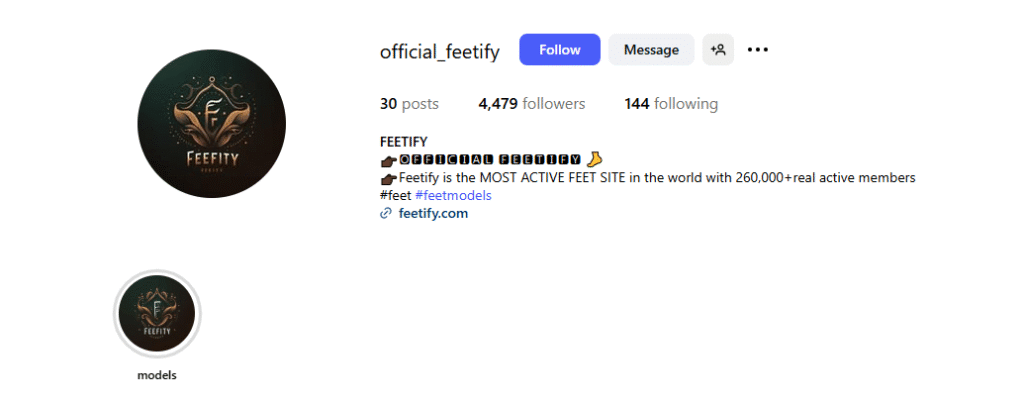Screen dimensions: 1024x401
Task: Select the official_feetify username heading
Action: pos(439,51)
